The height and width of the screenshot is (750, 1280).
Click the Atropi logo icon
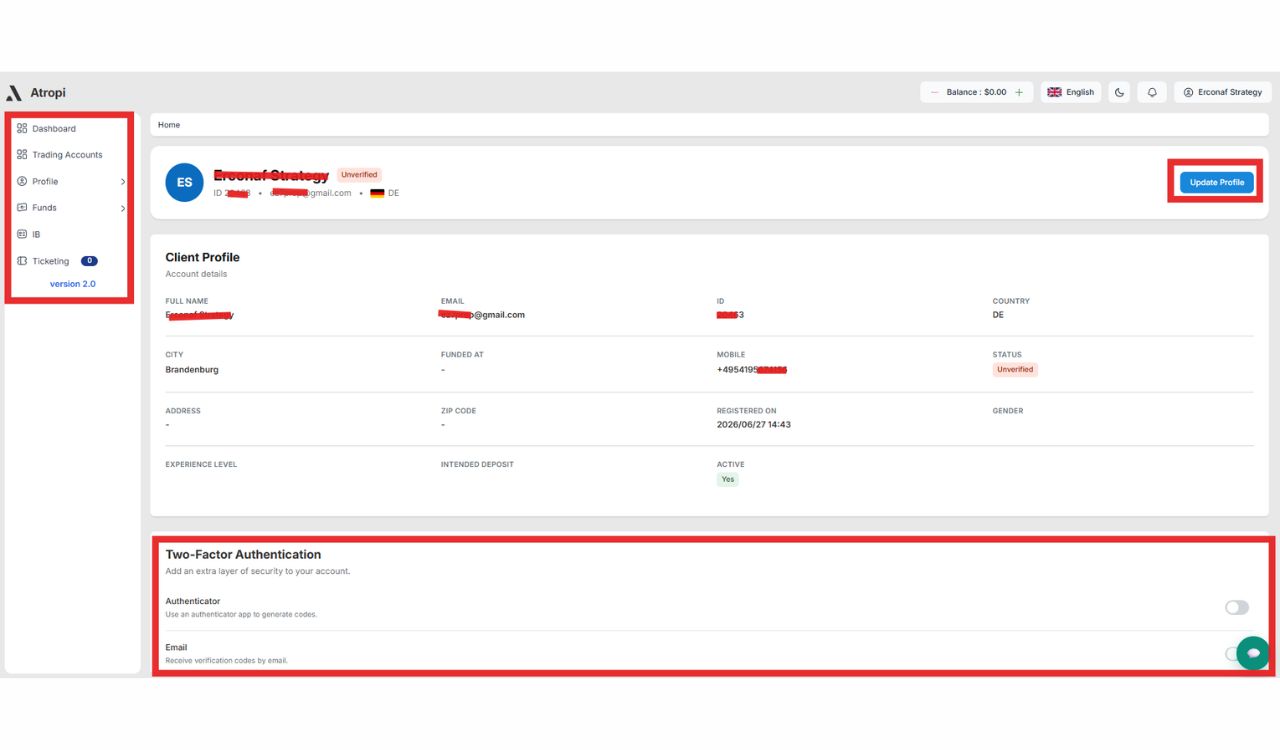coord(14,93)
